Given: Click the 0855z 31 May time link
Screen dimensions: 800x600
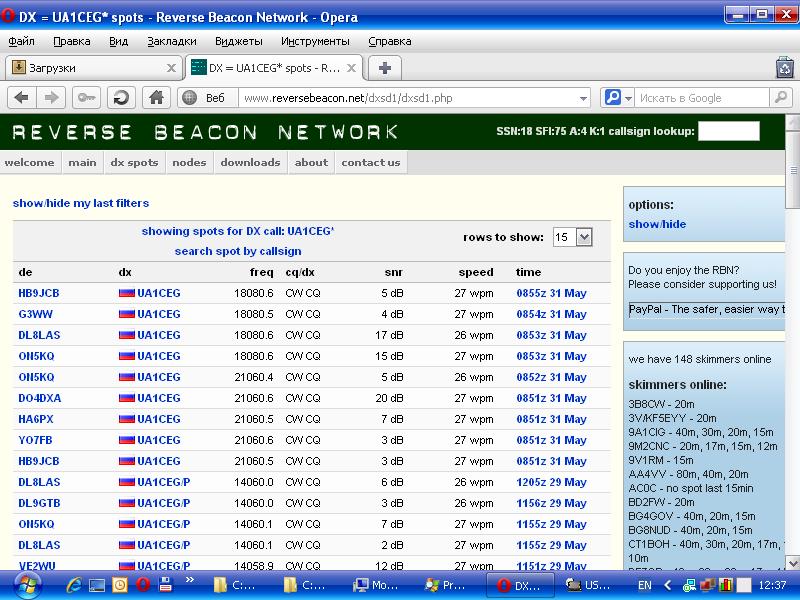Looking at the screenshot, I should (552, 293).
